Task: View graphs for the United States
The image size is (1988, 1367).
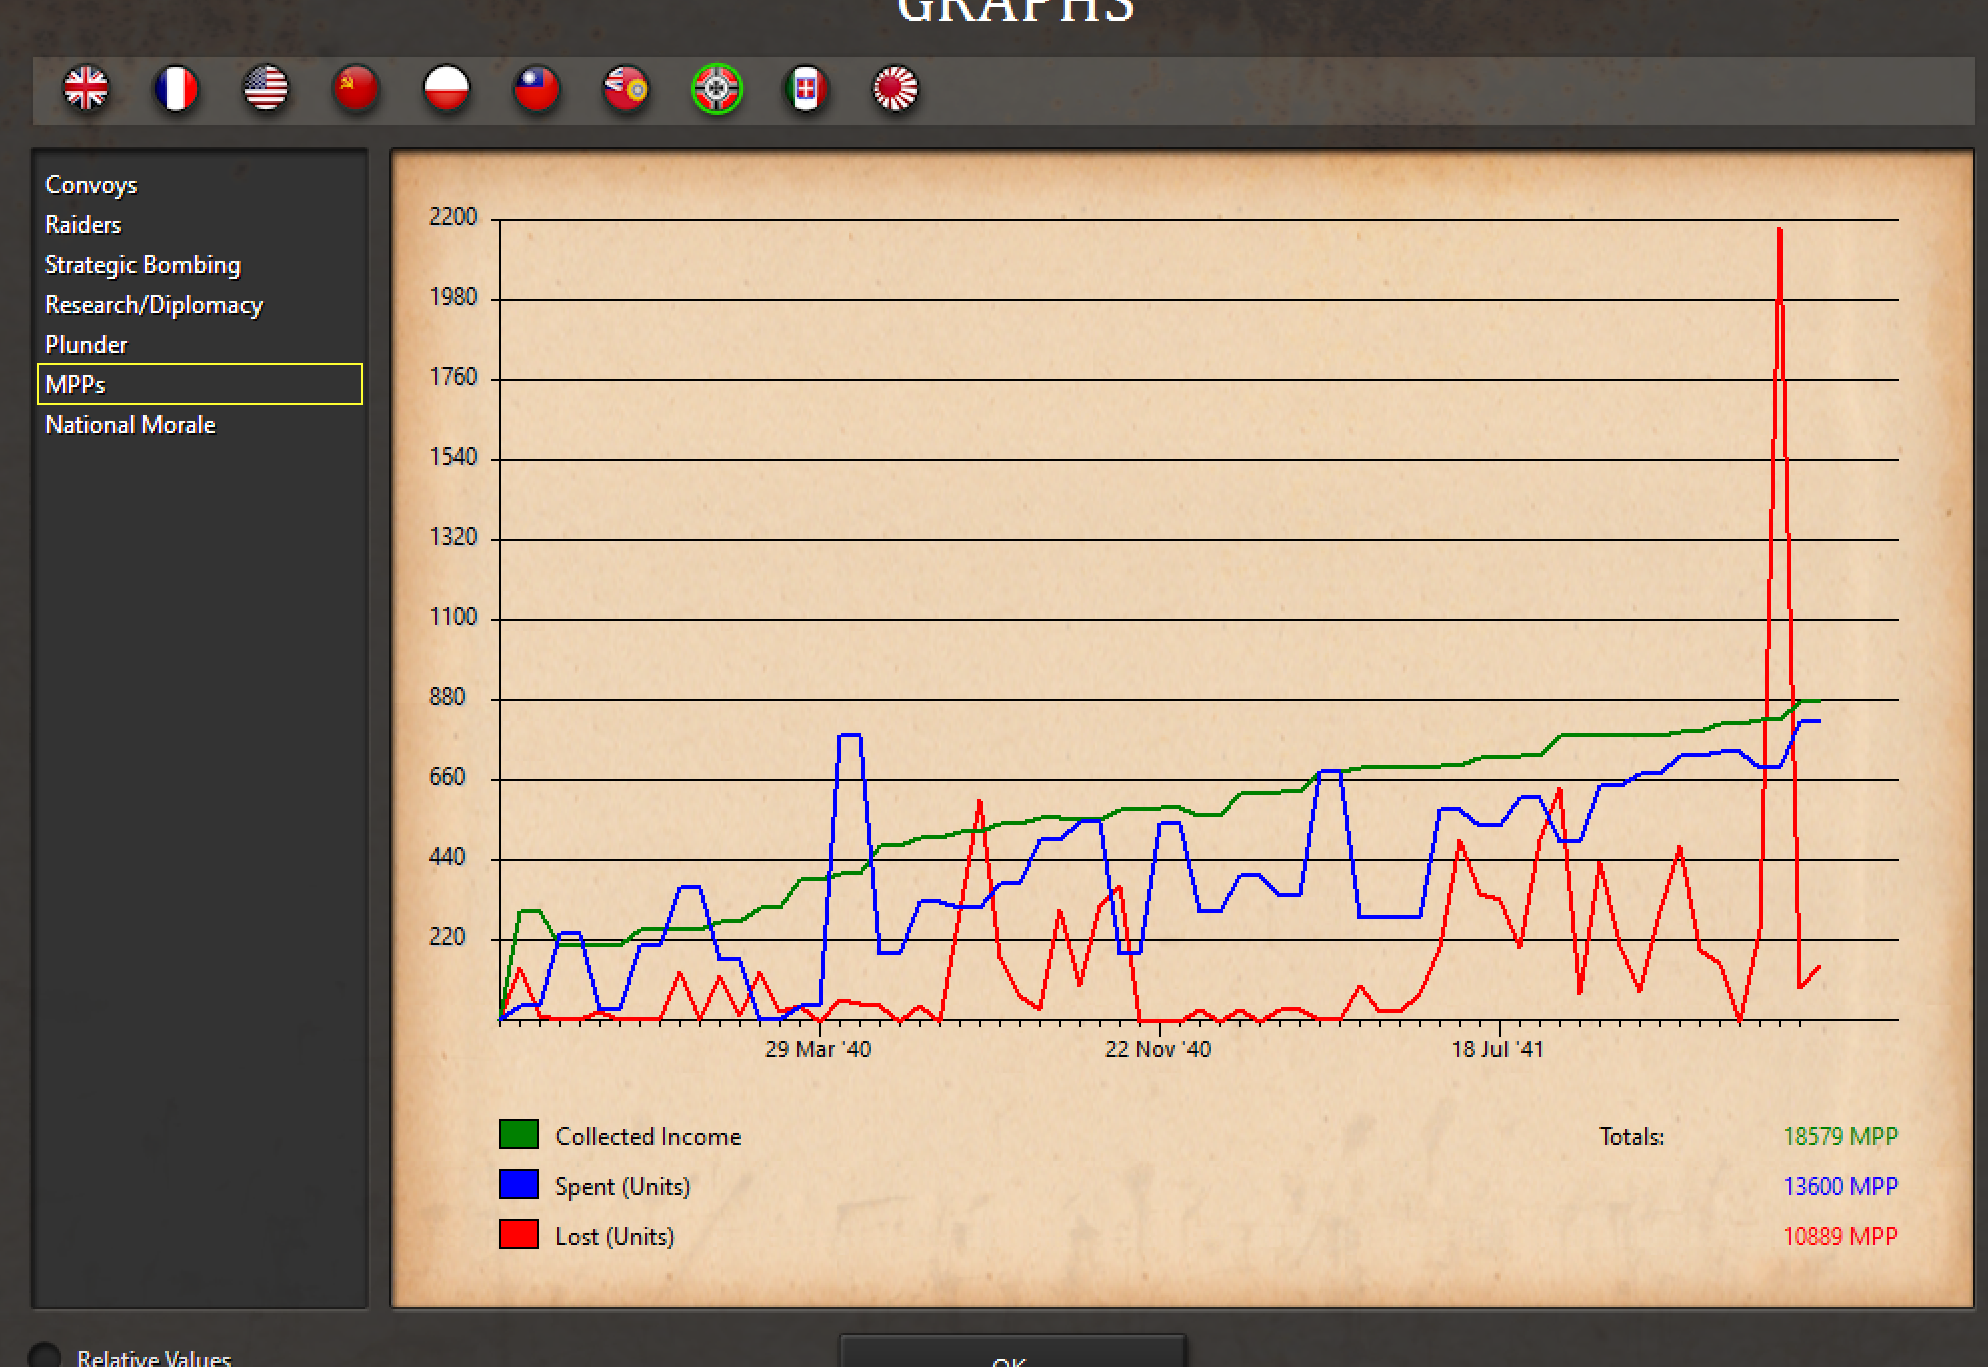Action: [266, 89]
